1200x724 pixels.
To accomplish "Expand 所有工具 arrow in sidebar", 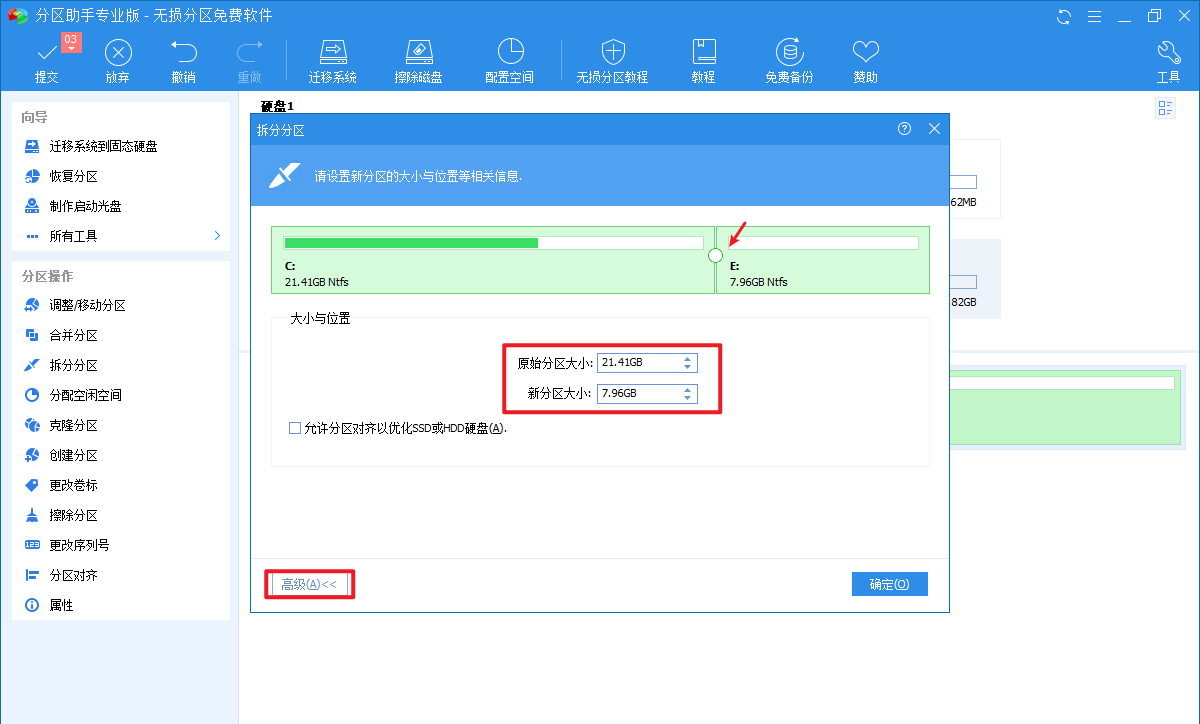I will click(217, 236).
